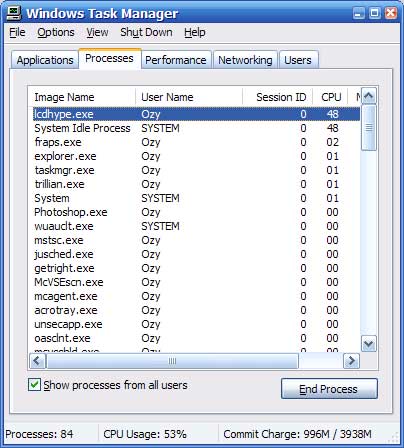This screenshot has width=404, height=448.
Task: Click the vertical scrollbar down arrow
Action: (369, 343)
